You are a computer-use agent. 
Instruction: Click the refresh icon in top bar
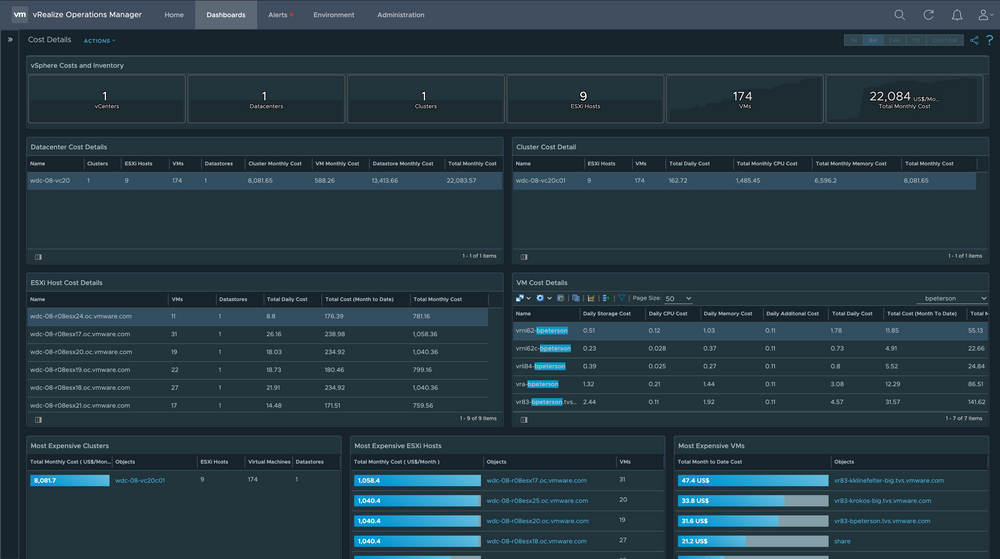click(929, 15)
